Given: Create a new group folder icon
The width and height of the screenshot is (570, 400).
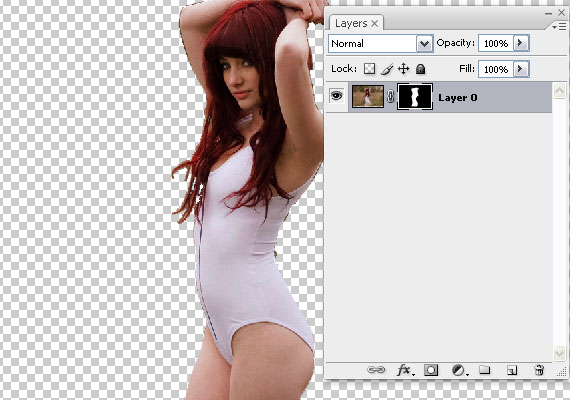Looking at the screenshot, I should [485, 370].
